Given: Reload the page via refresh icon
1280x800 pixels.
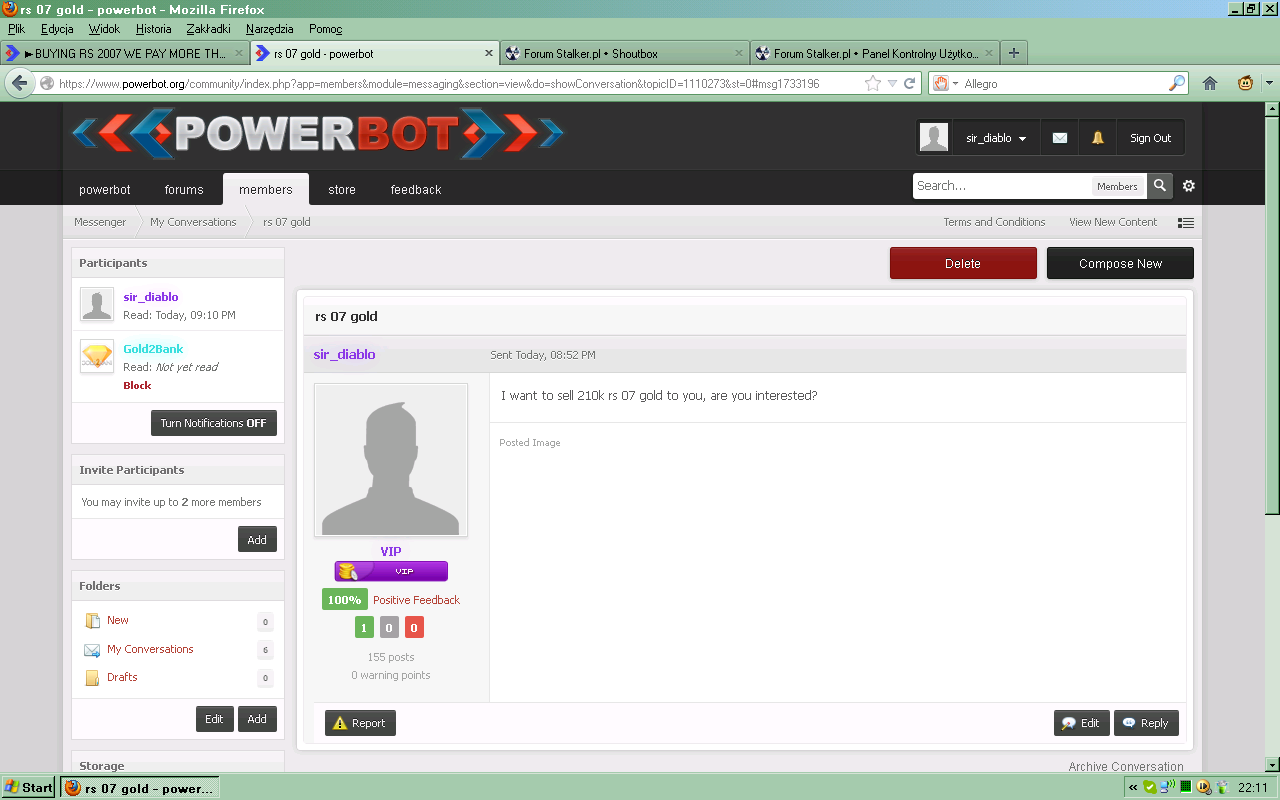Looking at the screenshot, I should pos(909,84).
